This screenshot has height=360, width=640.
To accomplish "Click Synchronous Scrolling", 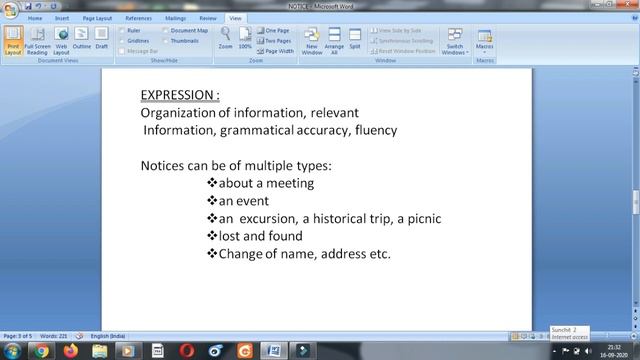I will (402, 41).
